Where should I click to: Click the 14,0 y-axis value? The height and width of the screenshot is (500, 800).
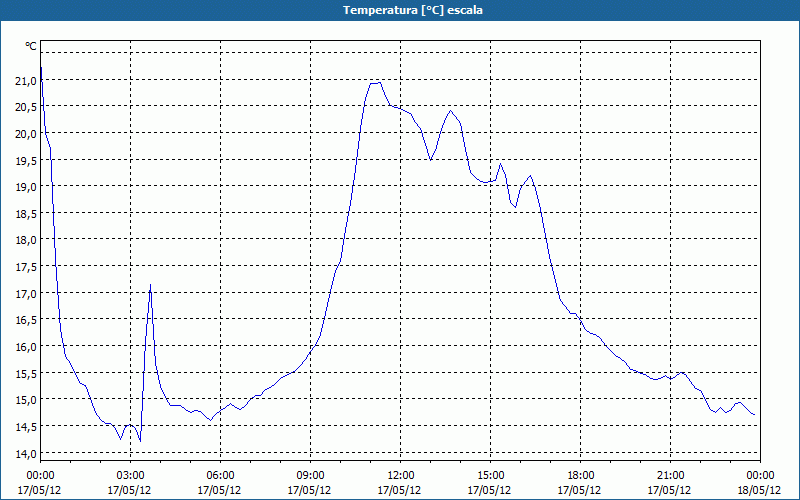(x=26, y=453)
